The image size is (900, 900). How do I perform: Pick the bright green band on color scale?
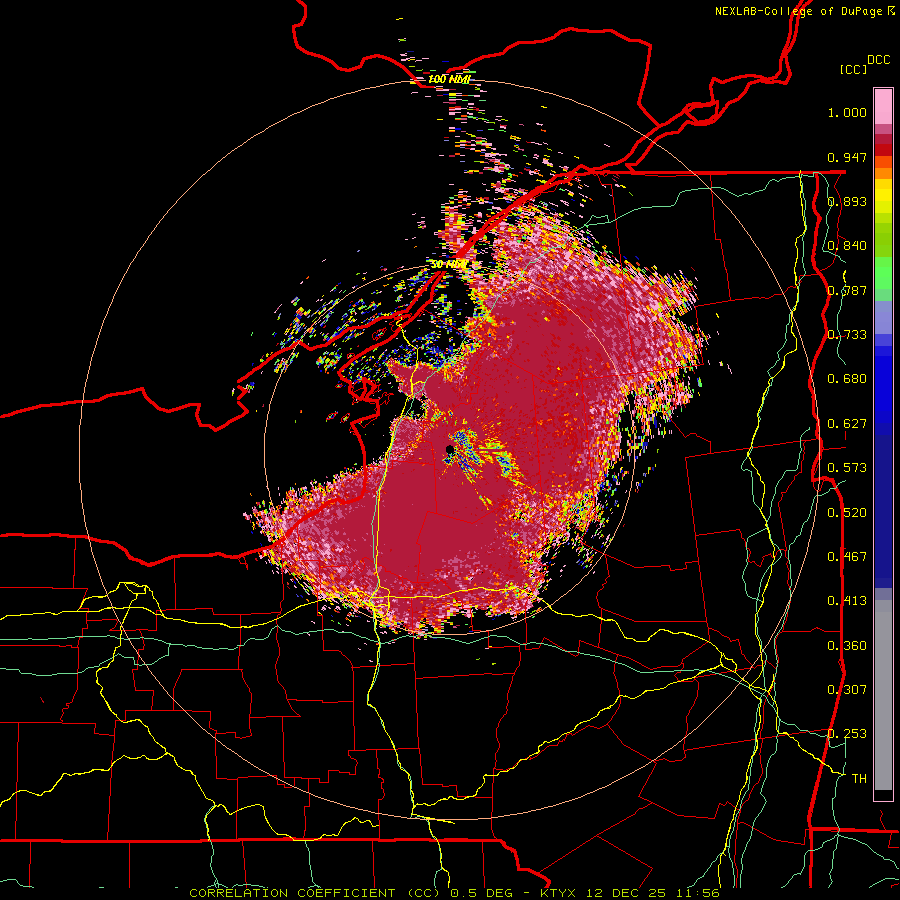click(883, 273)
